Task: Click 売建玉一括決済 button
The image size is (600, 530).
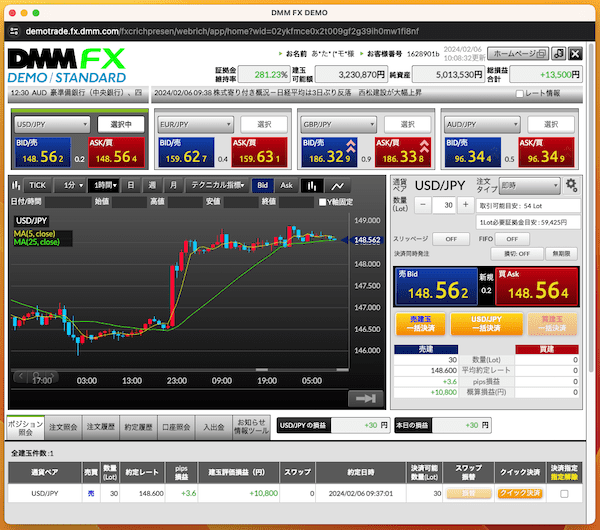Action: tap(421, 324)
